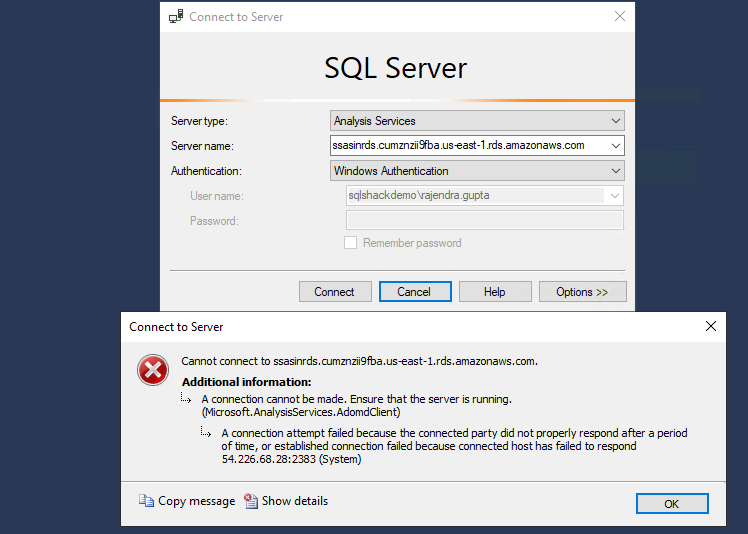Close the Connect to Server window

click(620, 17)
